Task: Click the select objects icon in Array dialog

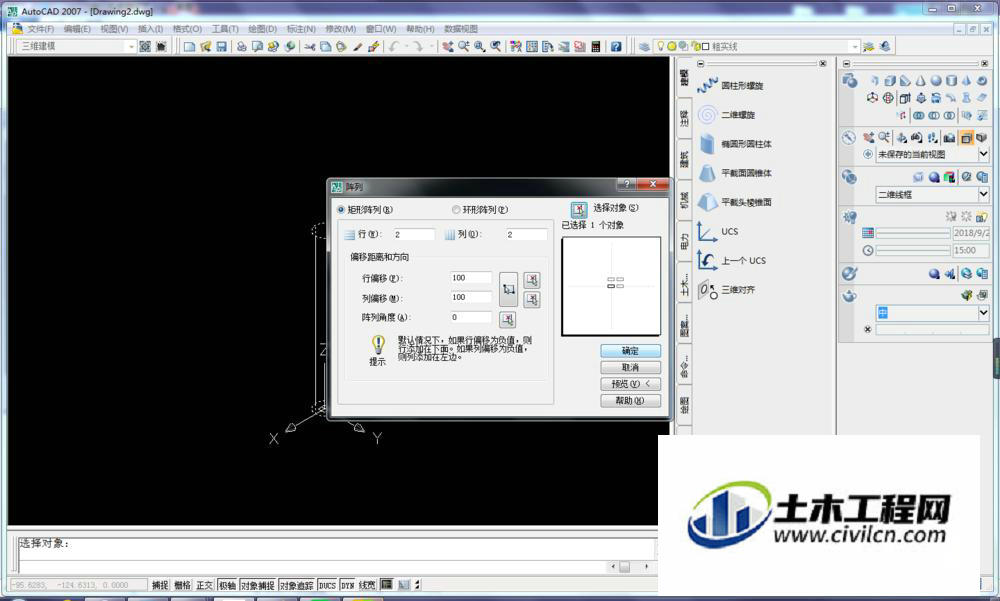Action: pyautogui.click(x=578, y=209)
